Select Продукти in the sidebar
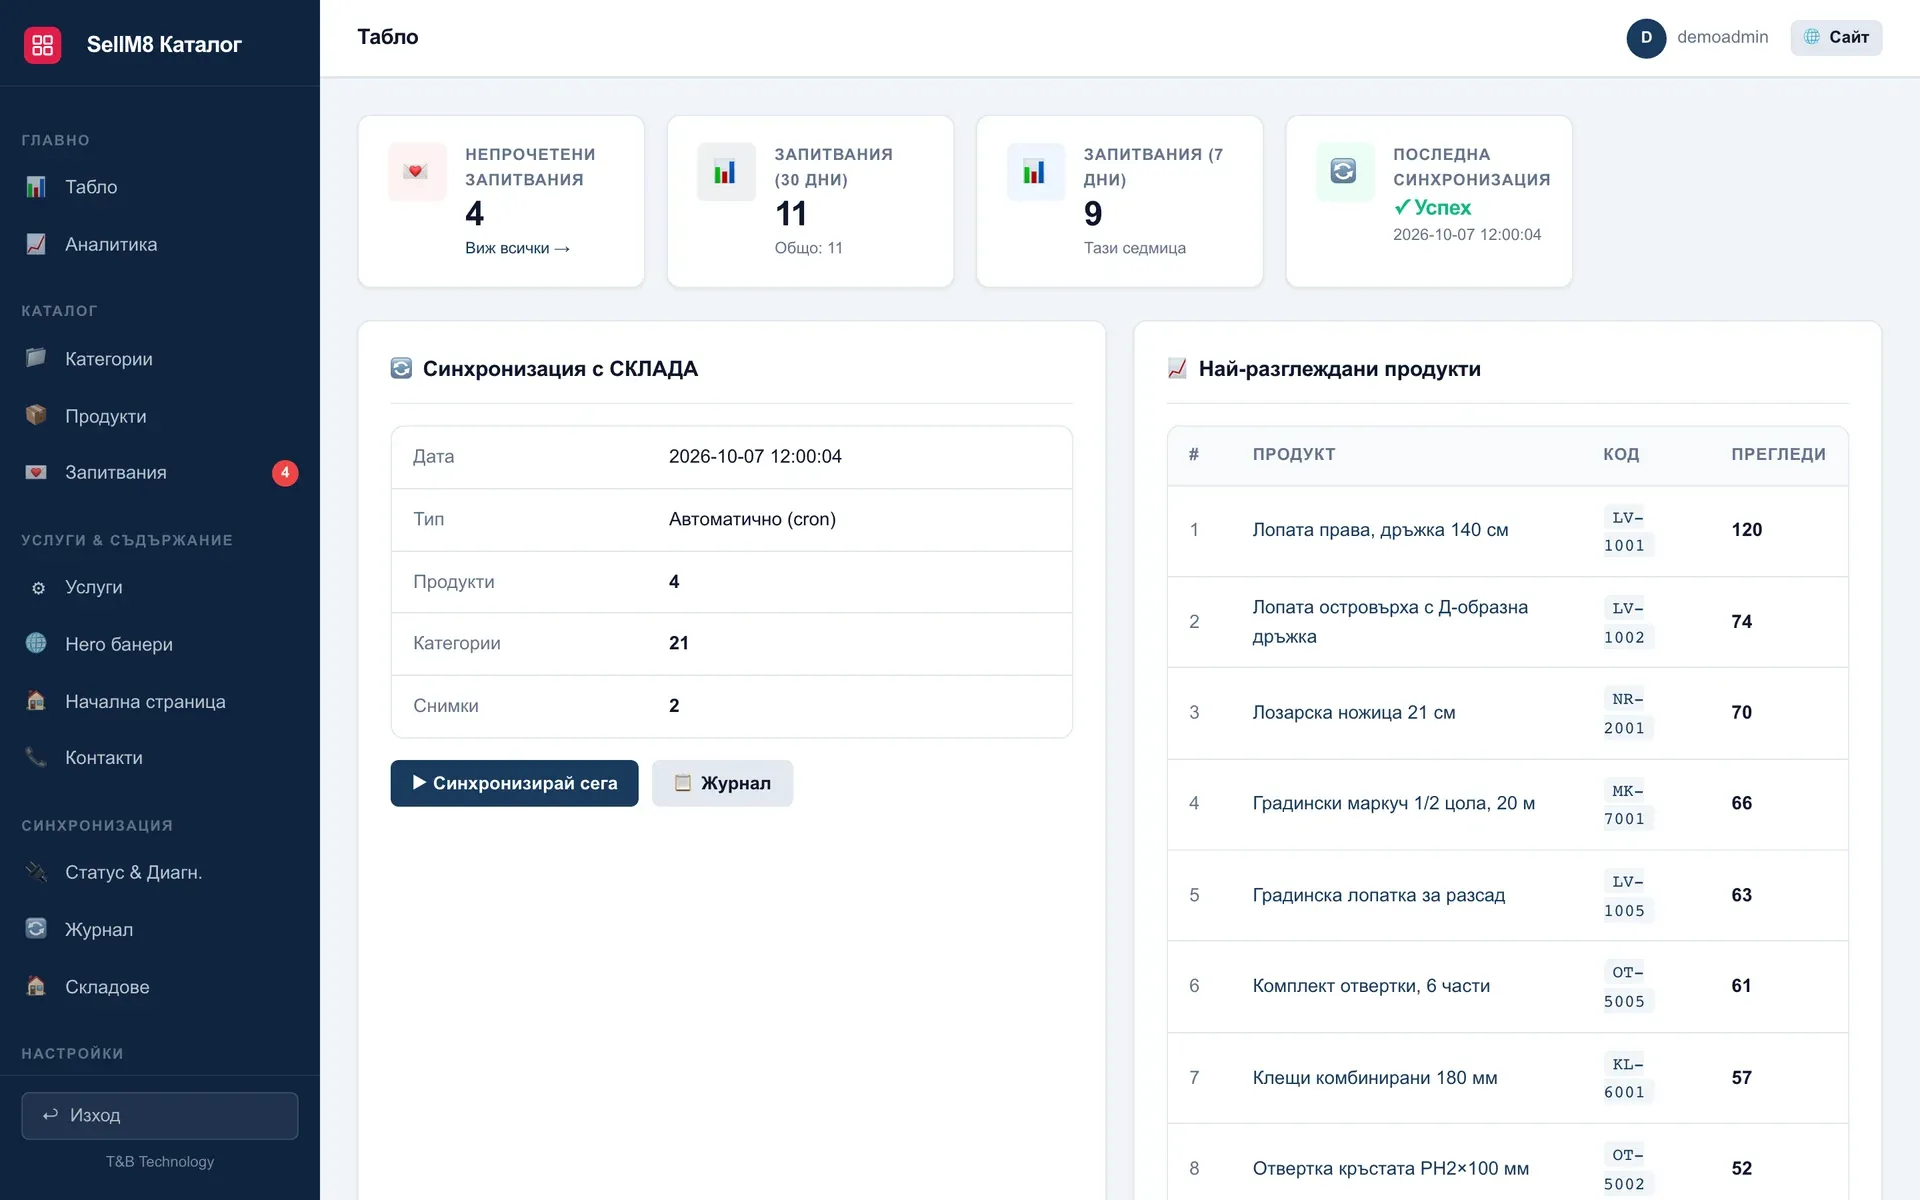Viewport: 1920px width, 1200px height. point(160,415)
